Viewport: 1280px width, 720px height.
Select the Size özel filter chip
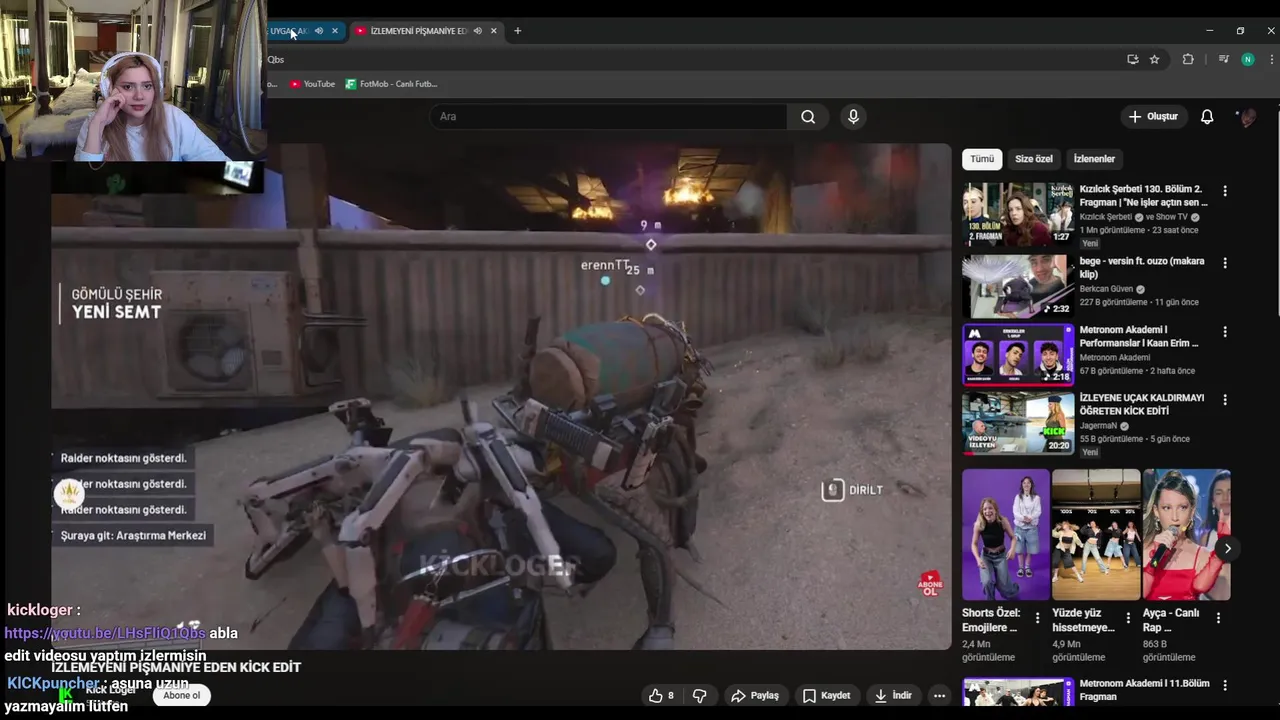(1033, 159)
